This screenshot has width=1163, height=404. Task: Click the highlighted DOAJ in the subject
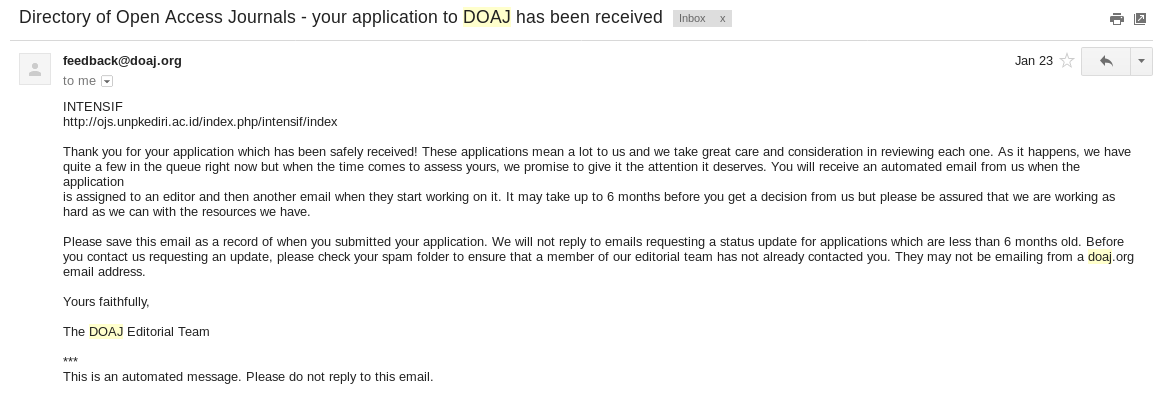point(487,18)
